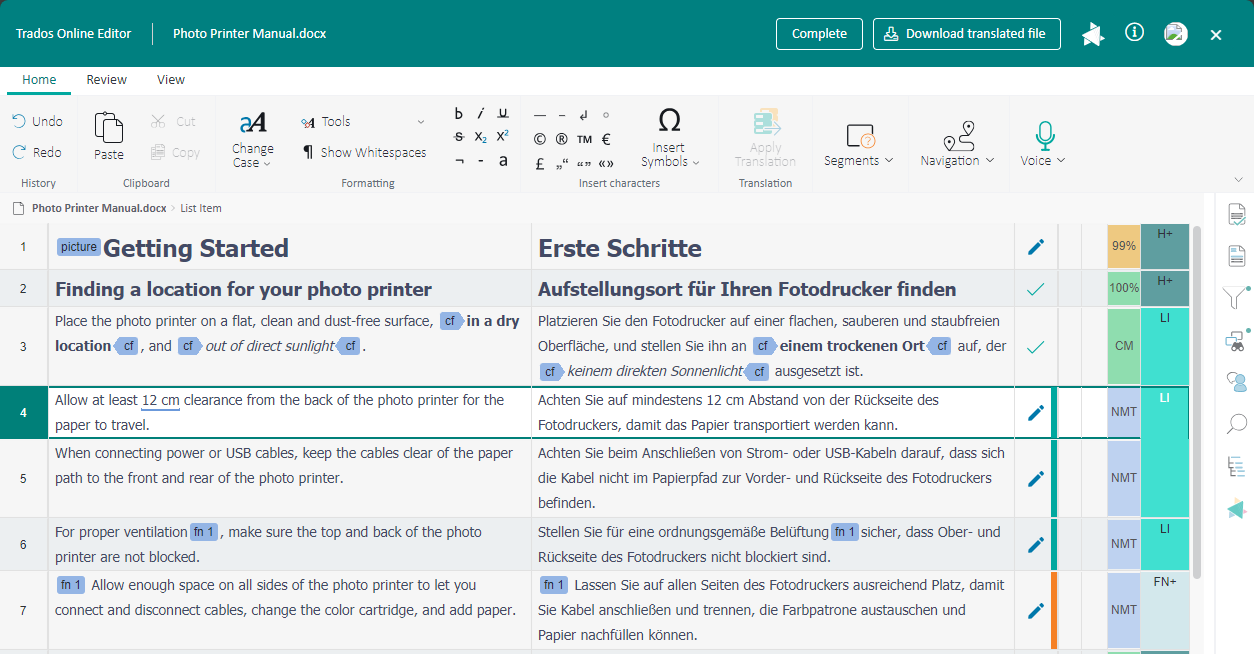1254x654 pixels.
Task: Open the Navigation dropdown menu
Action: click(957, 160)
